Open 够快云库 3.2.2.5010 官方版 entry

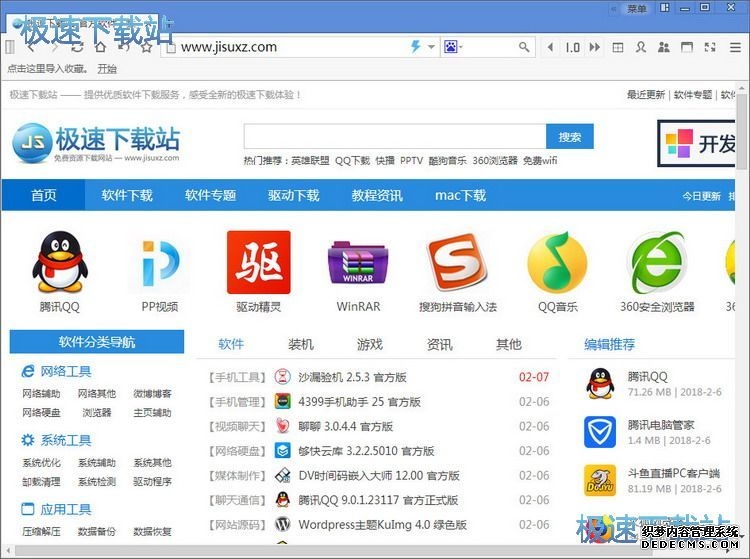tap(366, 451)
